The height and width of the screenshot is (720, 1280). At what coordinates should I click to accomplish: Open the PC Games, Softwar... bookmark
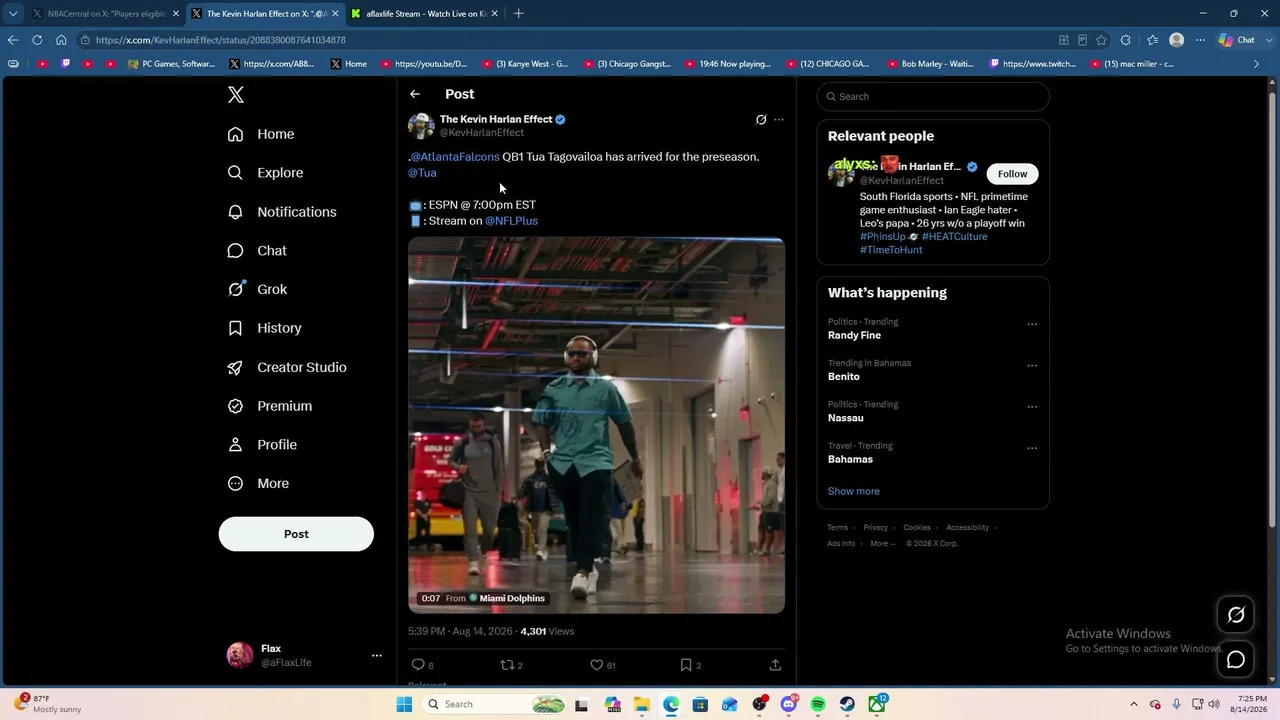[x=171, y=64]
